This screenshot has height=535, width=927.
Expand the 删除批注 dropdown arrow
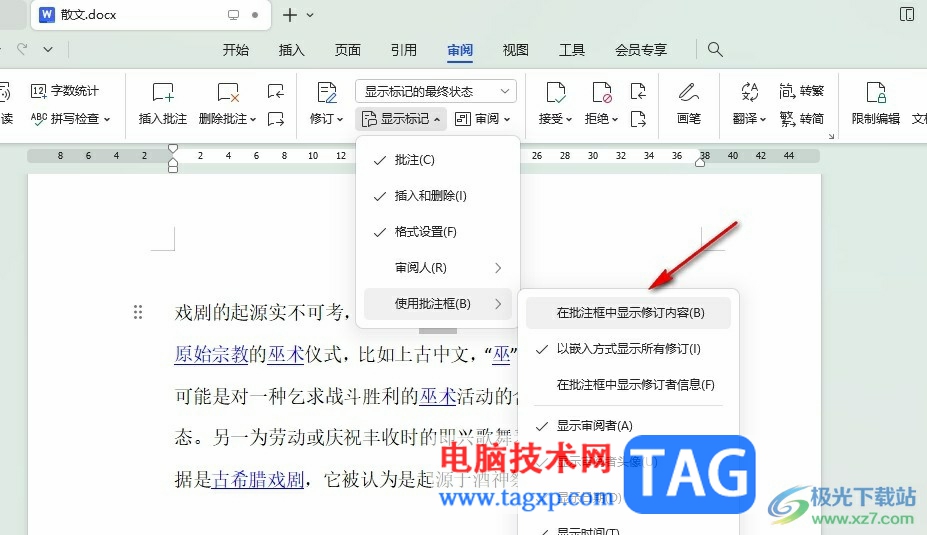click(x=252, y=120)
